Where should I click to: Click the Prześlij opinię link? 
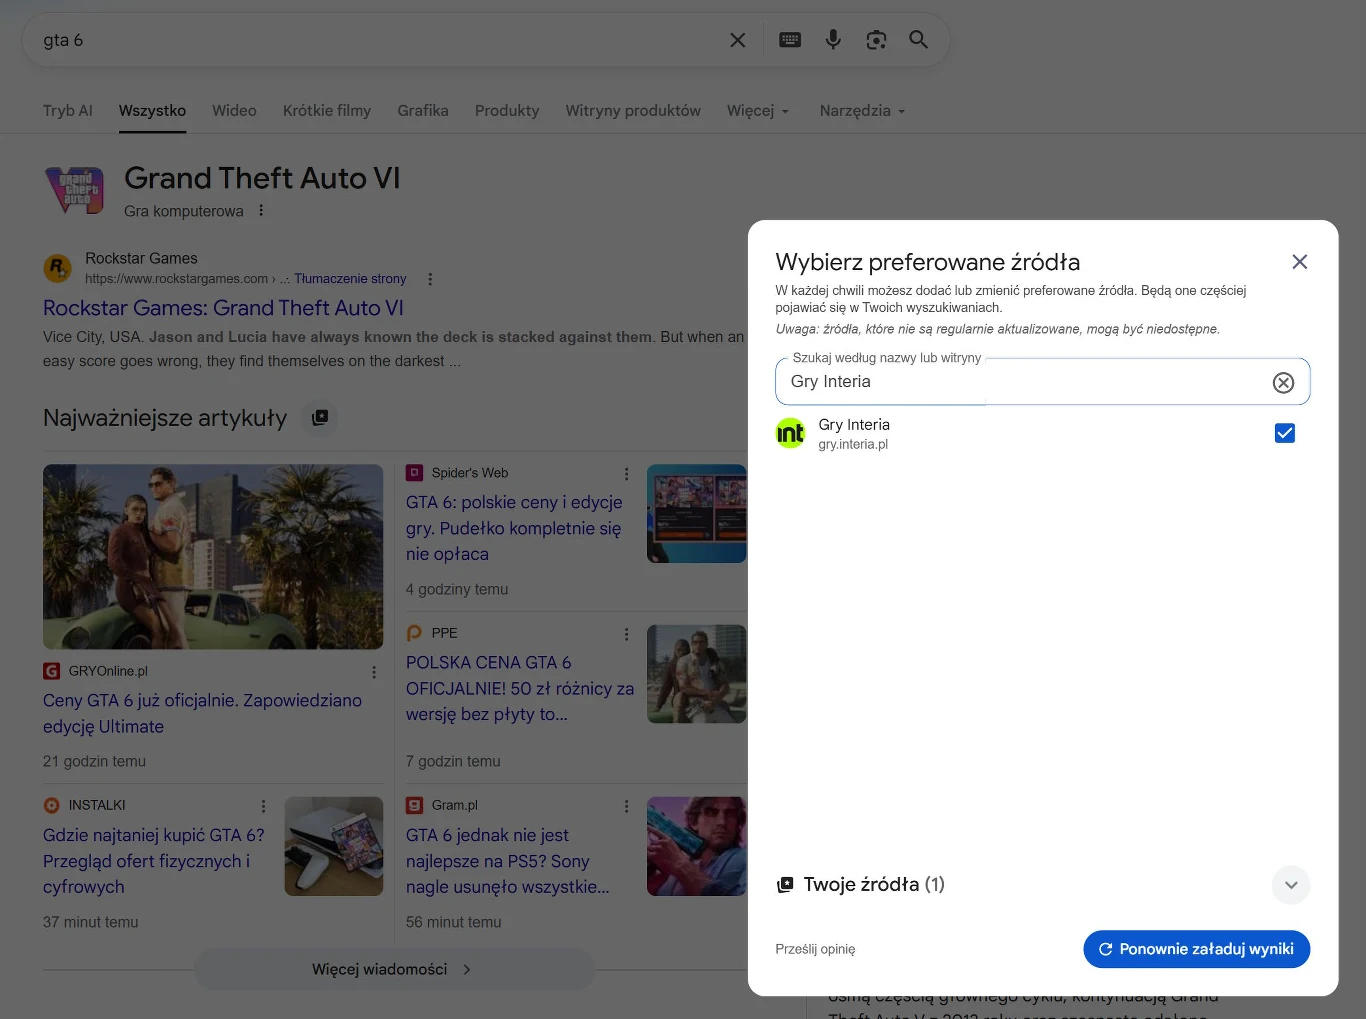point(815,949)
